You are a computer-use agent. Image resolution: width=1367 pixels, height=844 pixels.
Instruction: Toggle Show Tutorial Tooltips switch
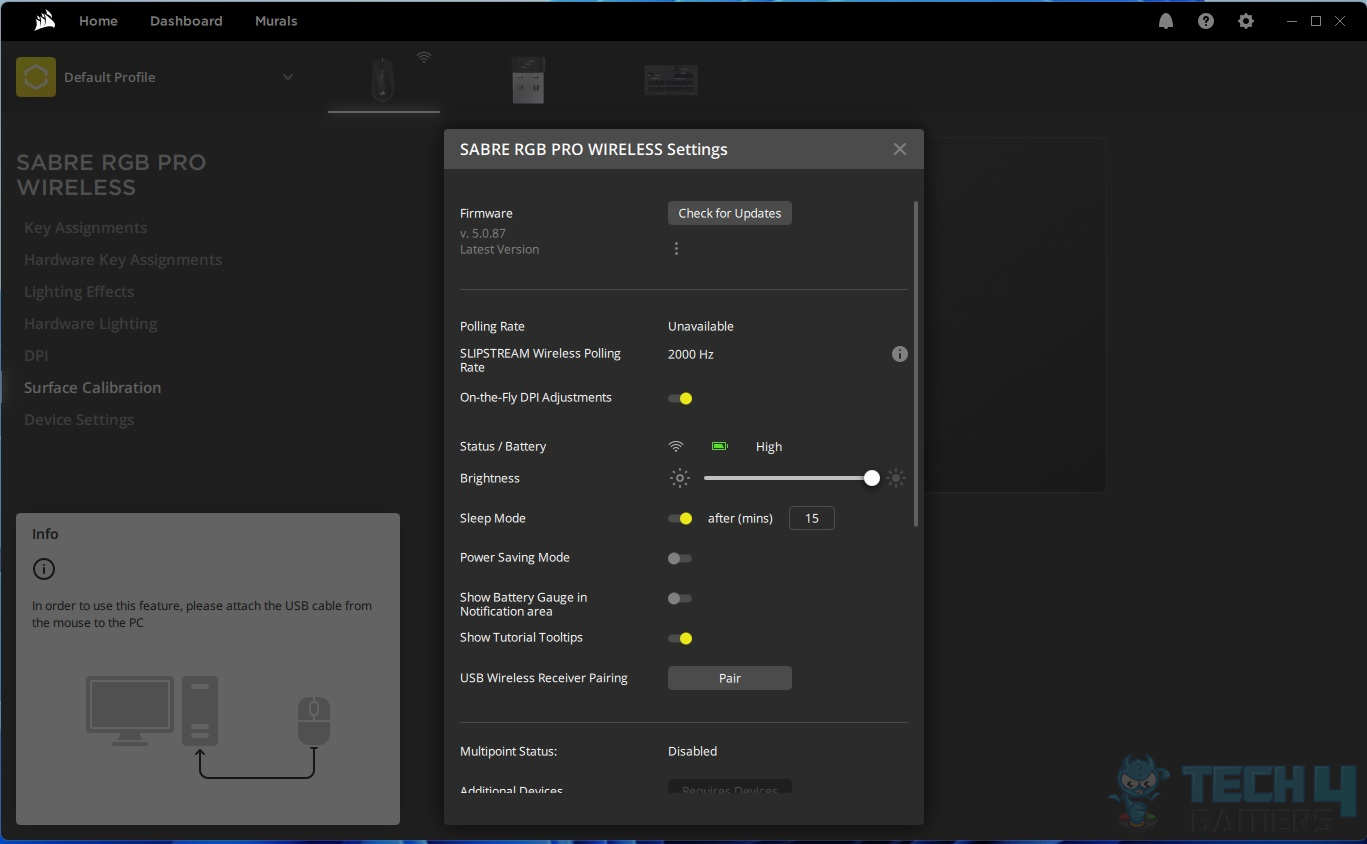[x=680, y=638]
